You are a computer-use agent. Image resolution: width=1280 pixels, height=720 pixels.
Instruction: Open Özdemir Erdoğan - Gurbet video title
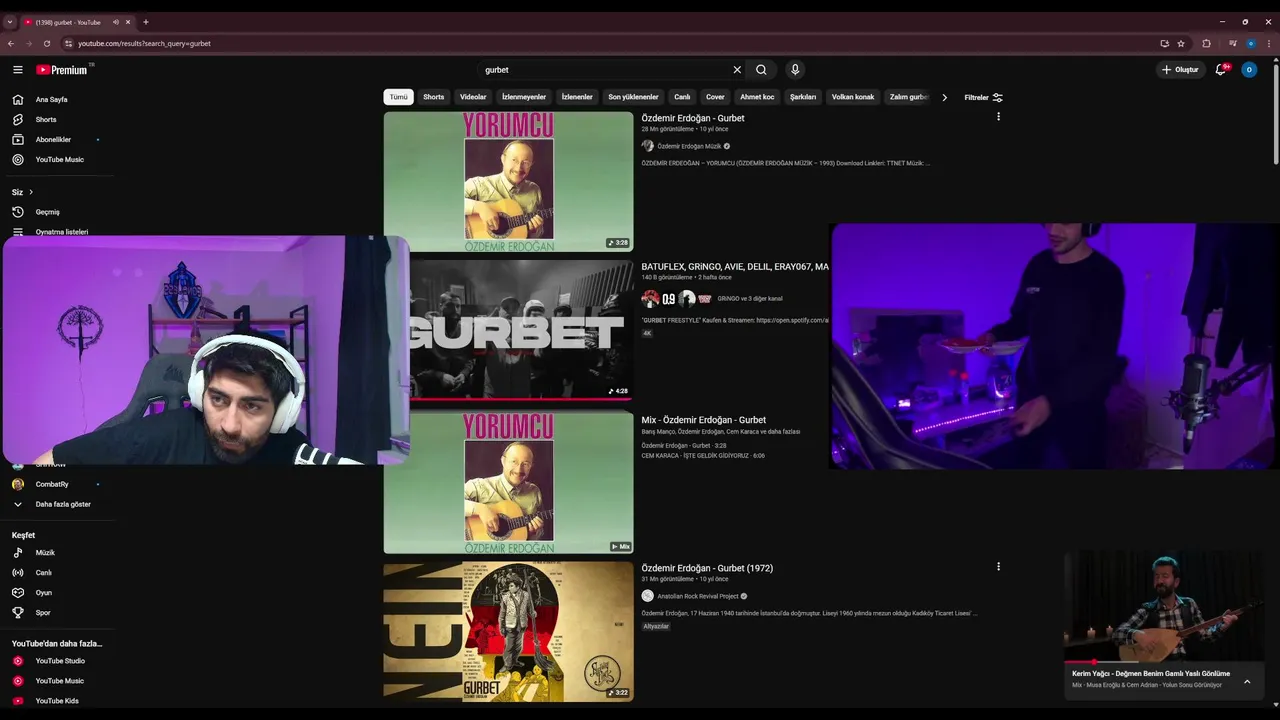point(693,118)
